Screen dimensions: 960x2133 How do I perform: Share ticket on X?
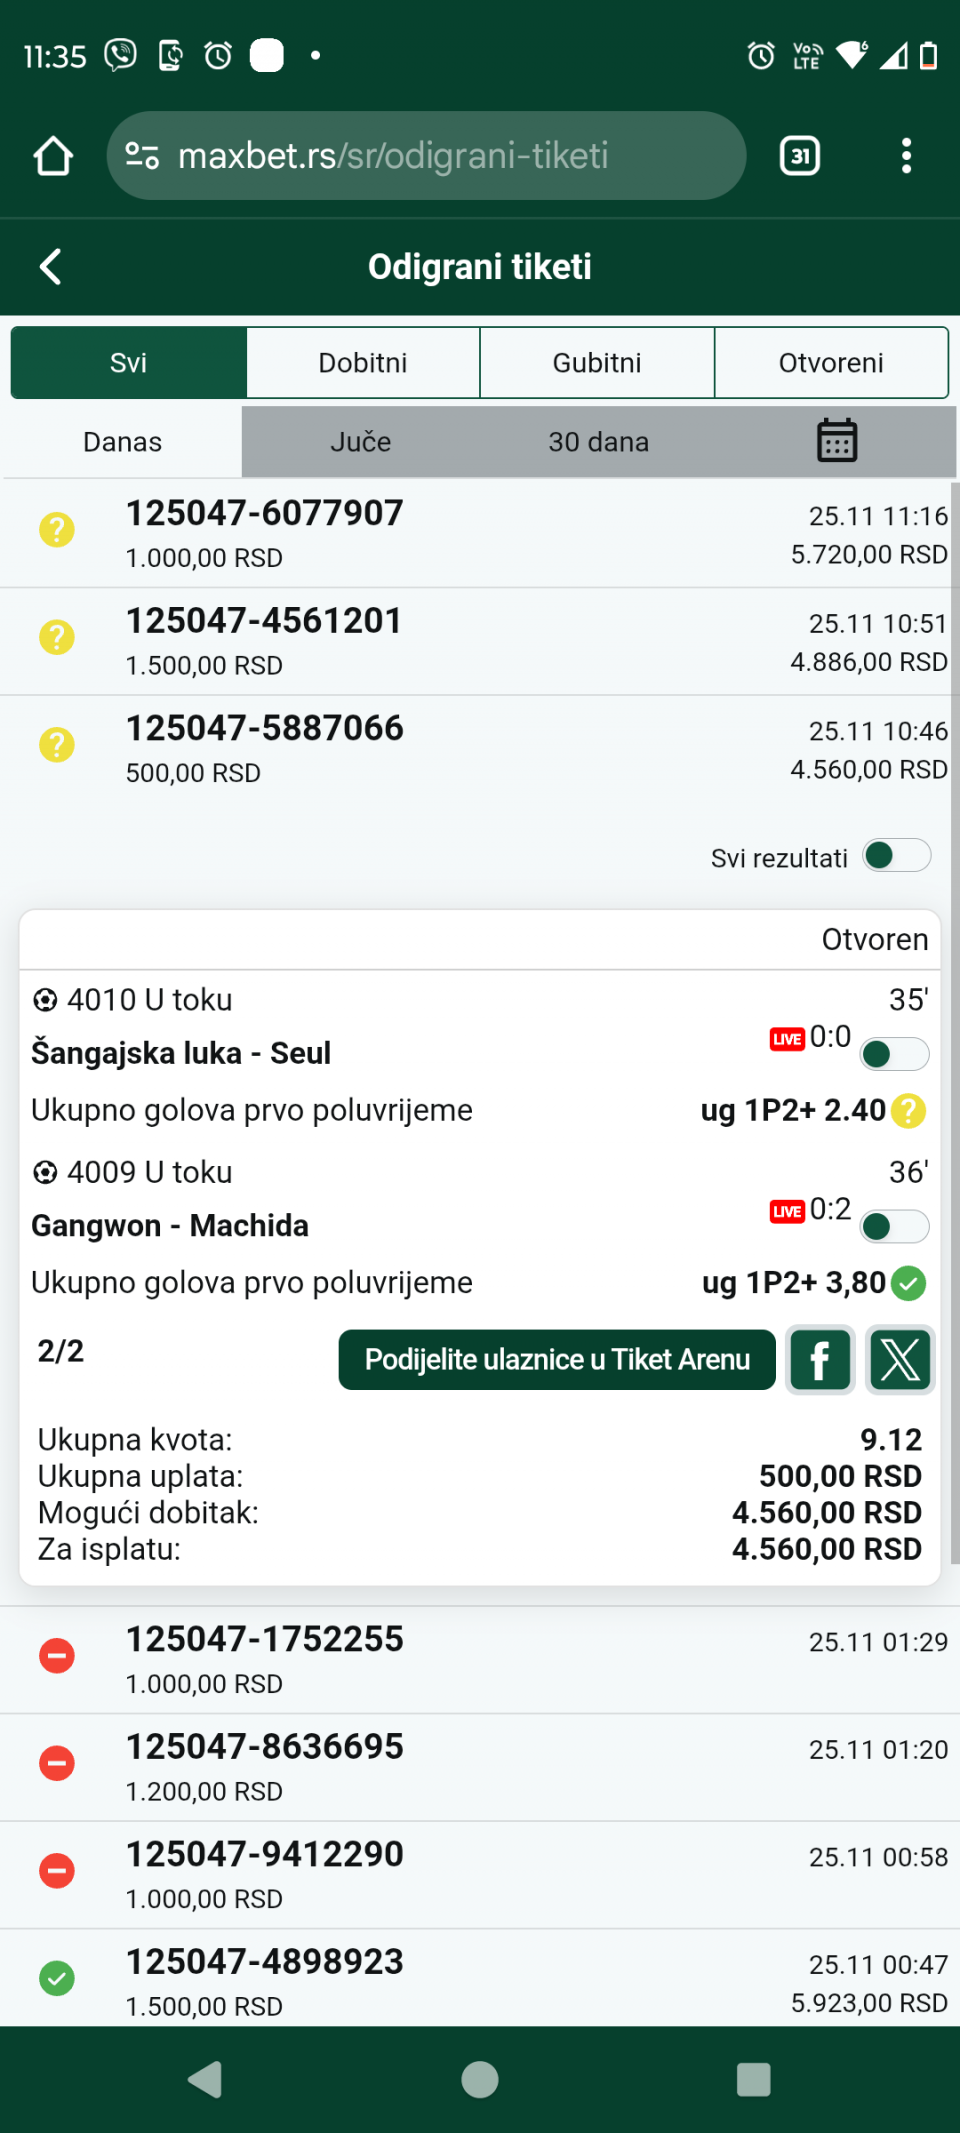point(900,1360)
